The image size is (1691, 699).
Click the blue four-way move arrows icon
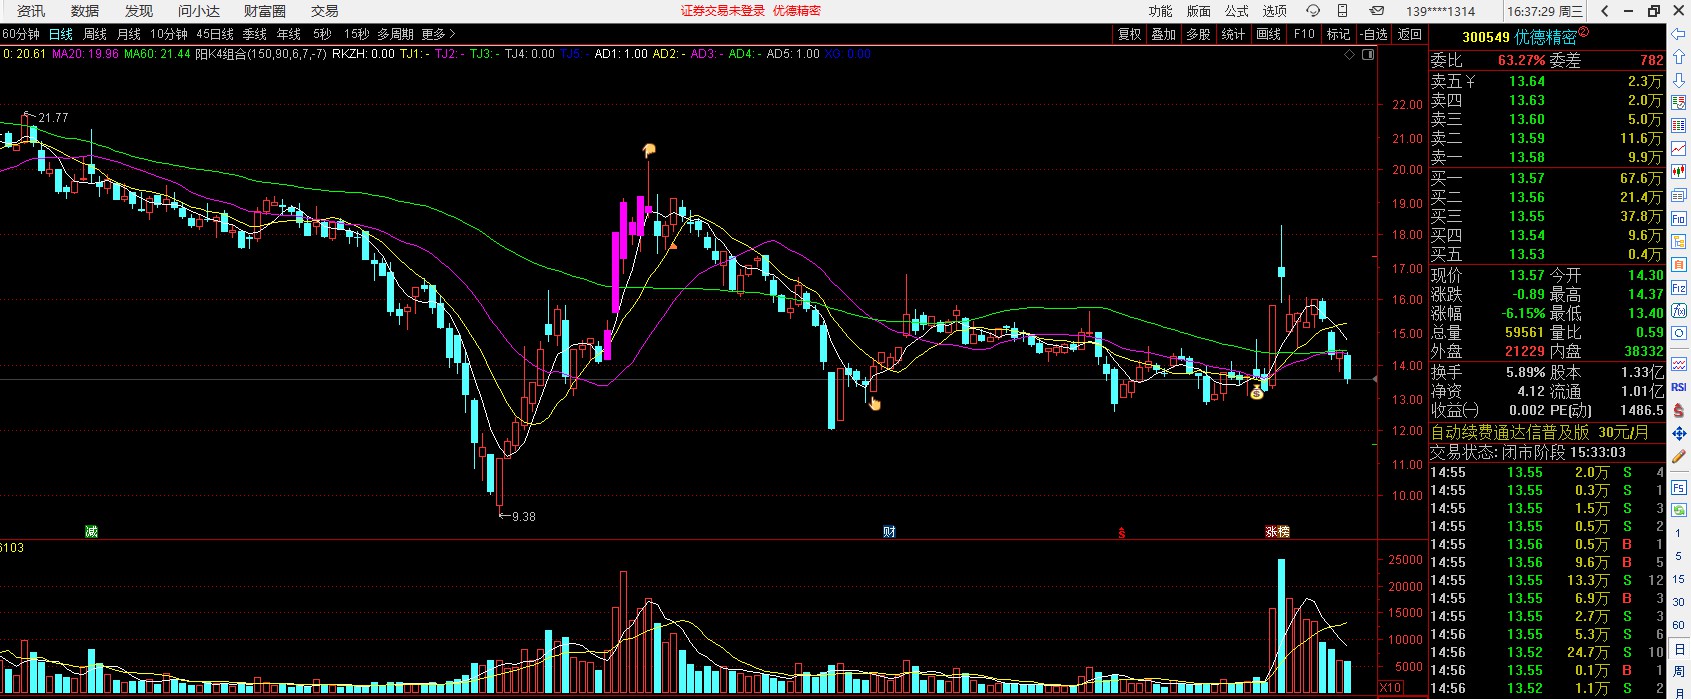(x=1679, y=433)
